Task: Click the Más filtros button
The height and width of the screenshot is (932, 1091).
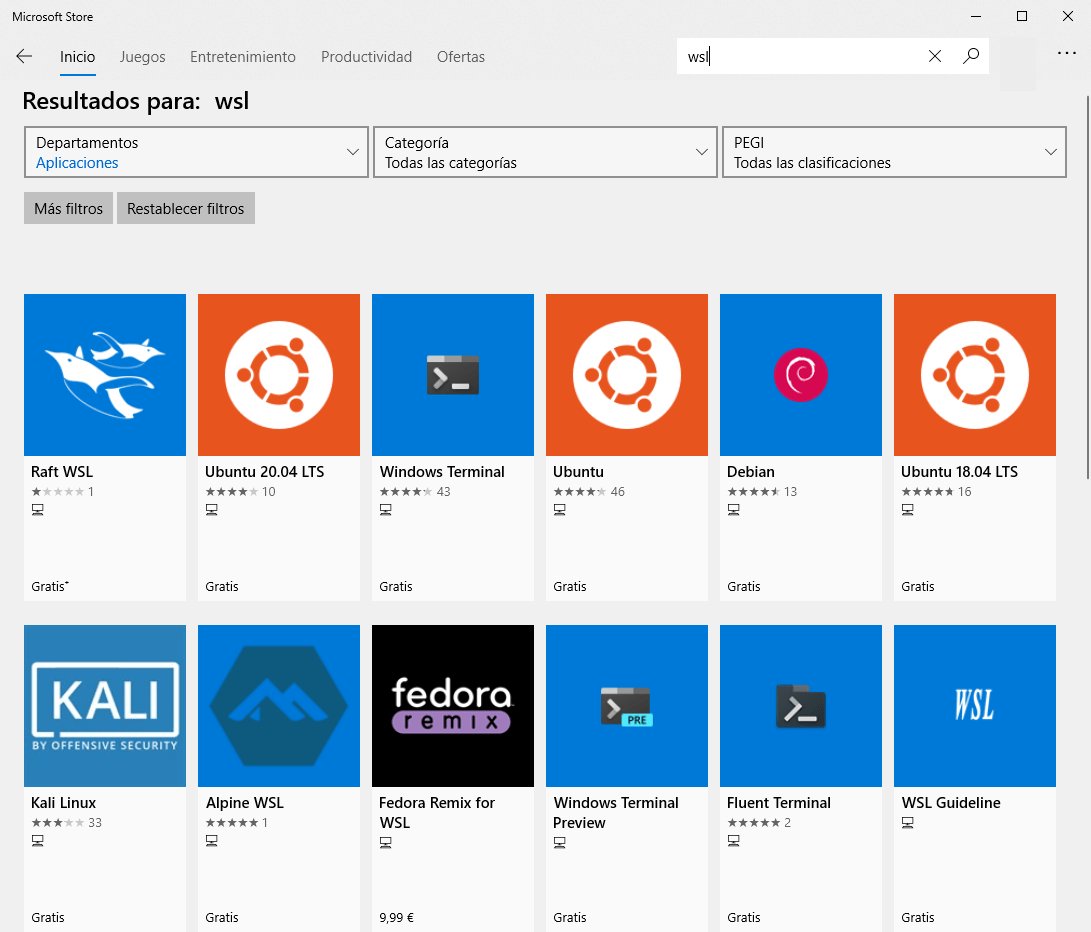Action: [x=68, y=208]
